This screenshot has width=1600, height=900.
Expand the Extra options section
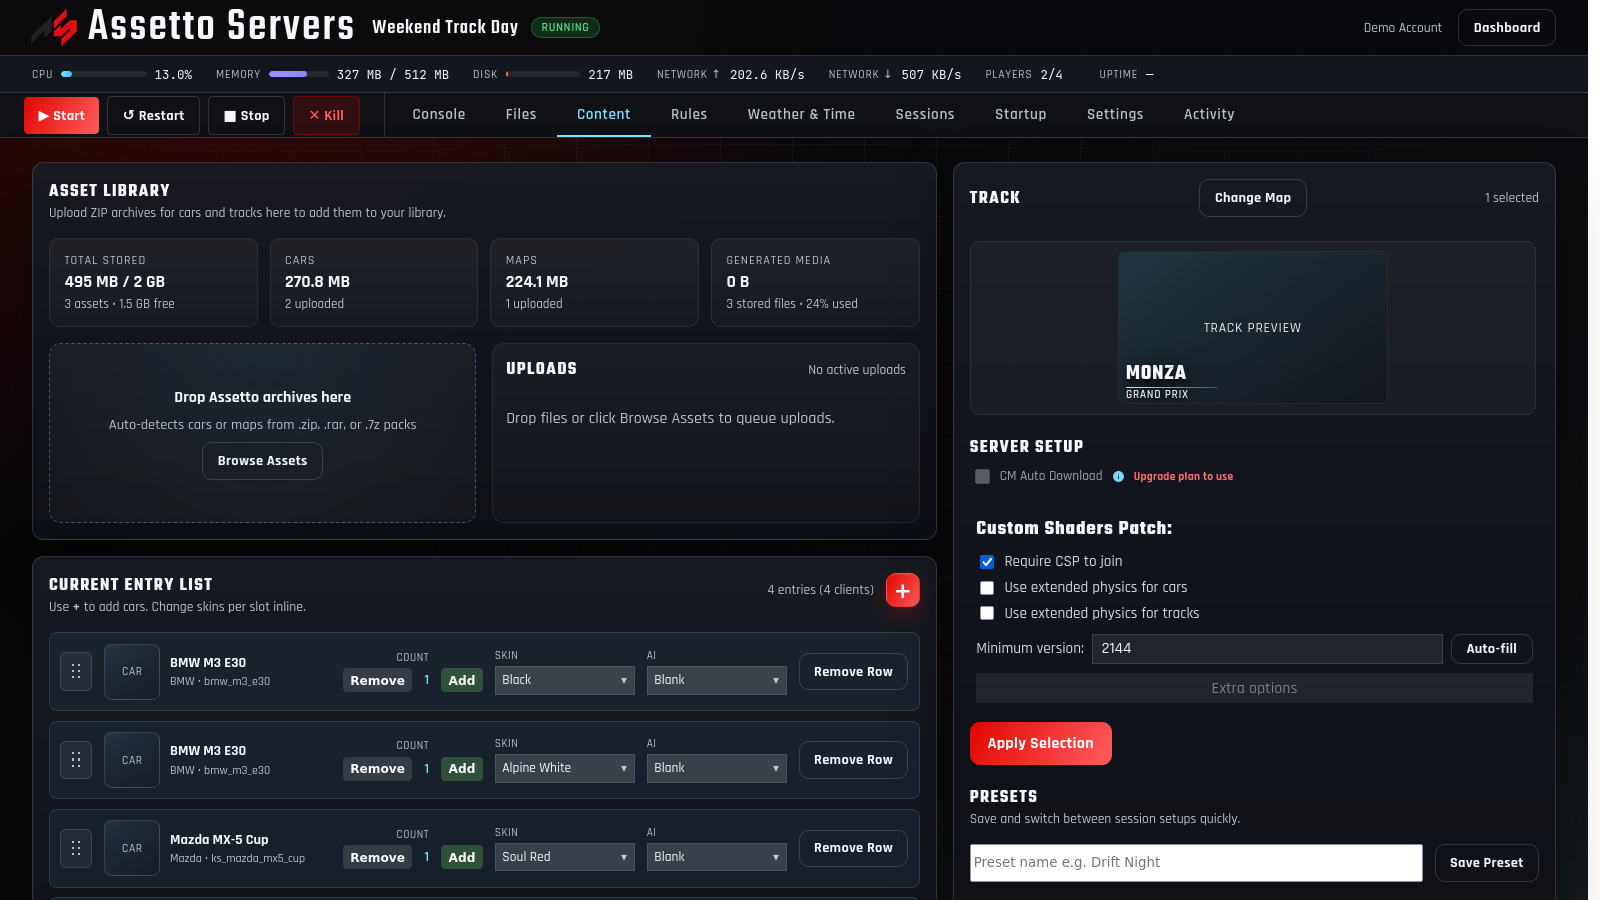(x=1254, y=688)
